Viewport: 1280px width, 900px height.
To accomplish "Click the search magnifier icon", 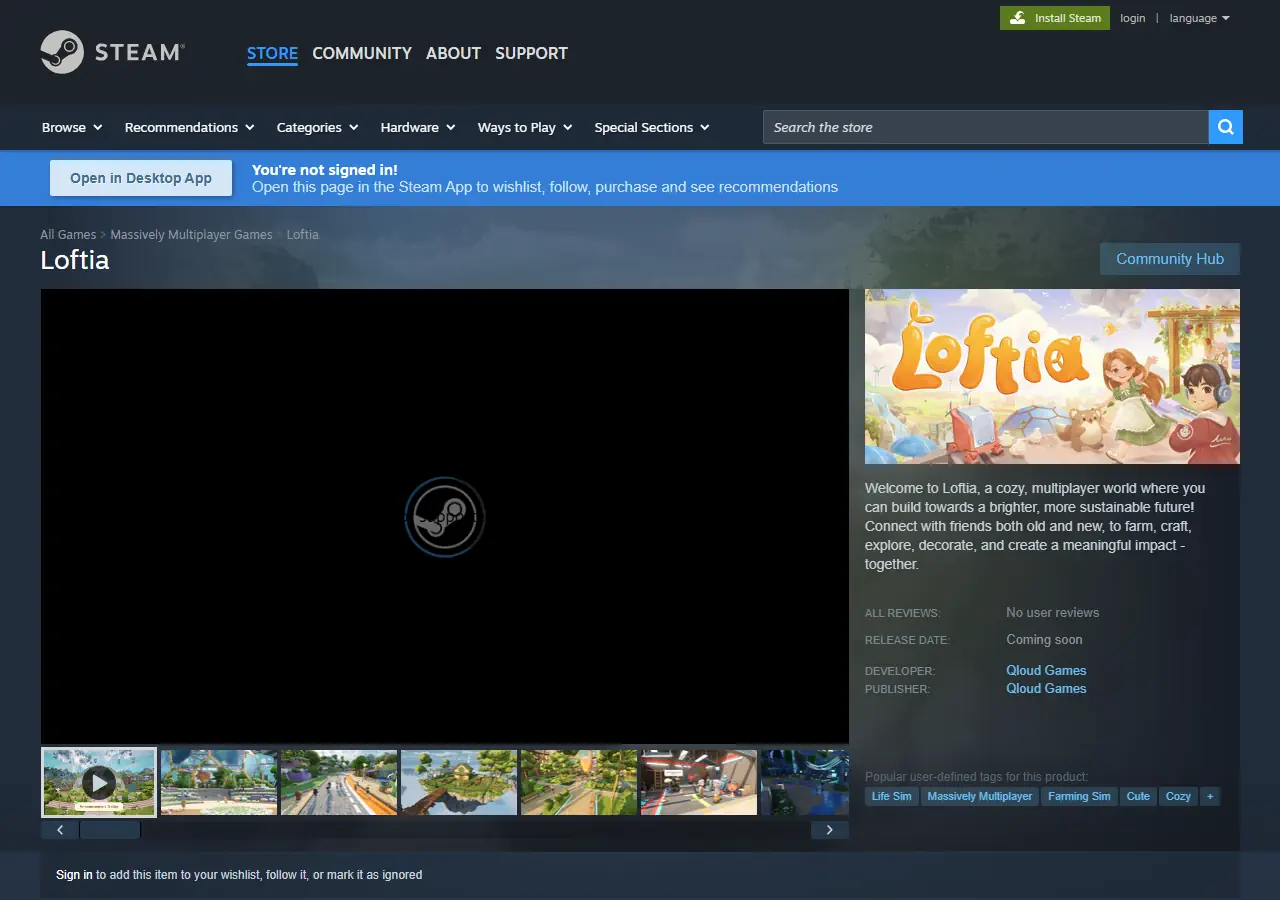I will click(x=1224, y=127).
